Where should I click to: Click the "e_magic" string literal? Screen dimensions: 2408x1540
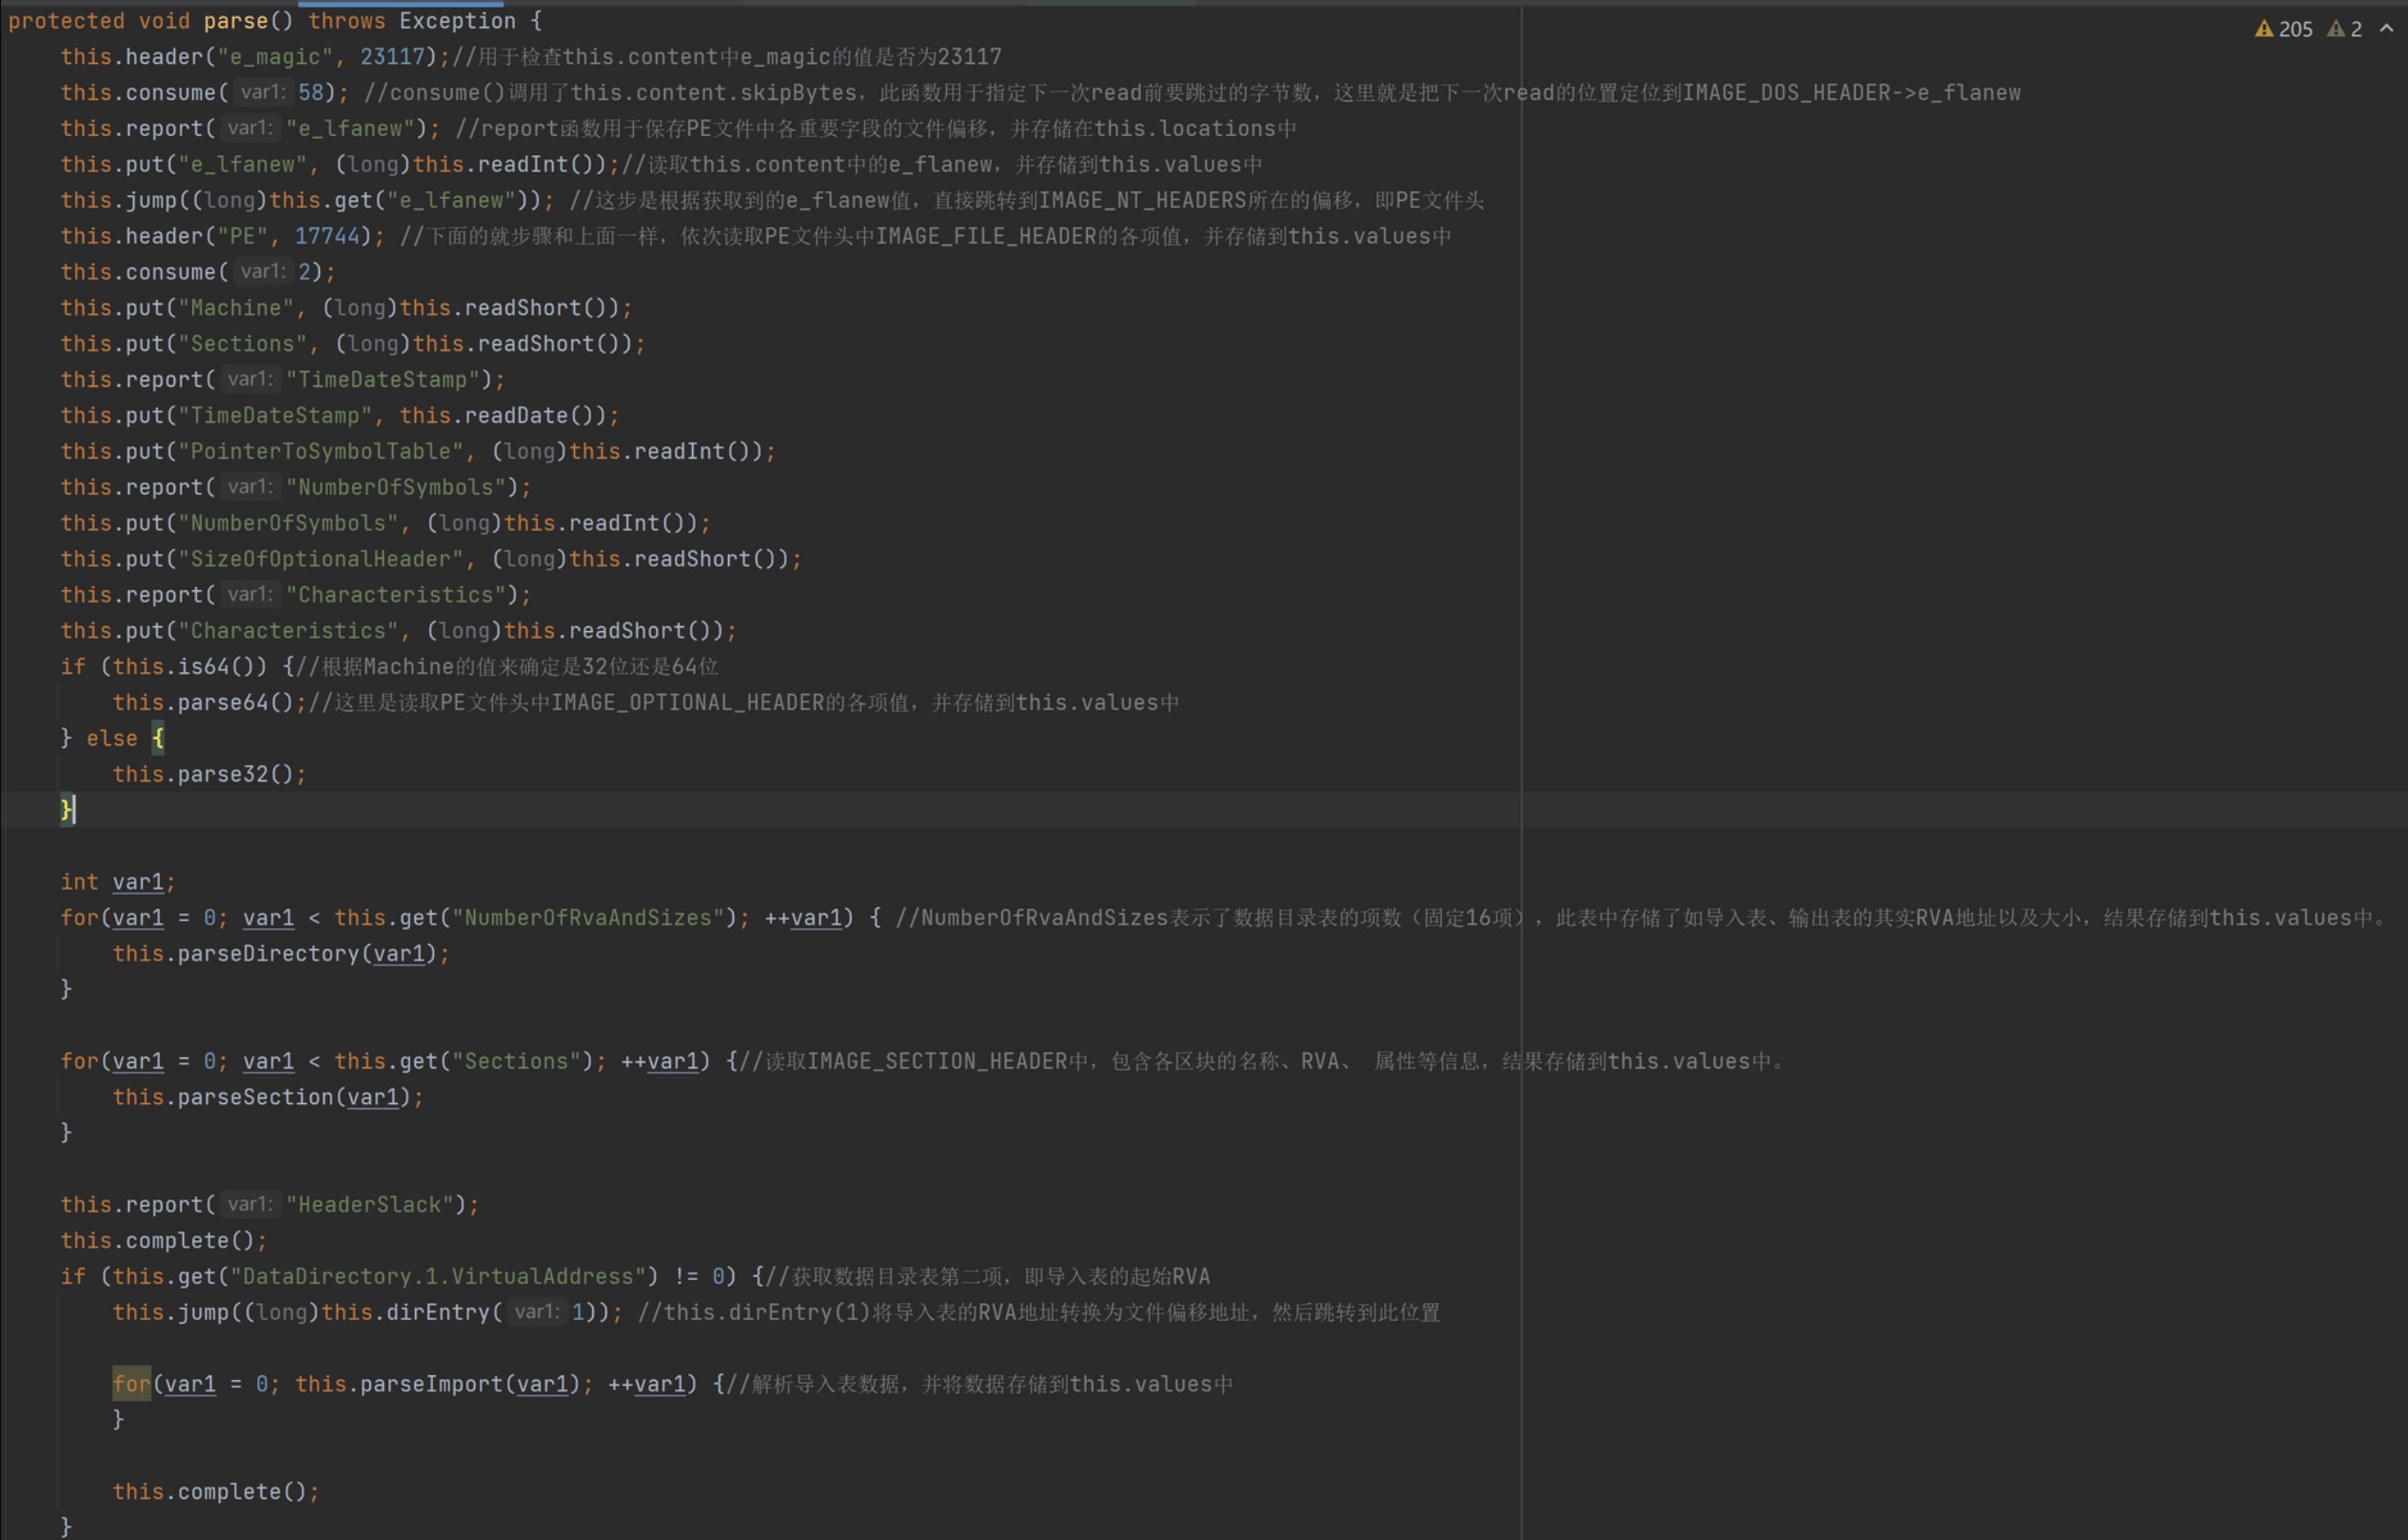tap(275, 57)
